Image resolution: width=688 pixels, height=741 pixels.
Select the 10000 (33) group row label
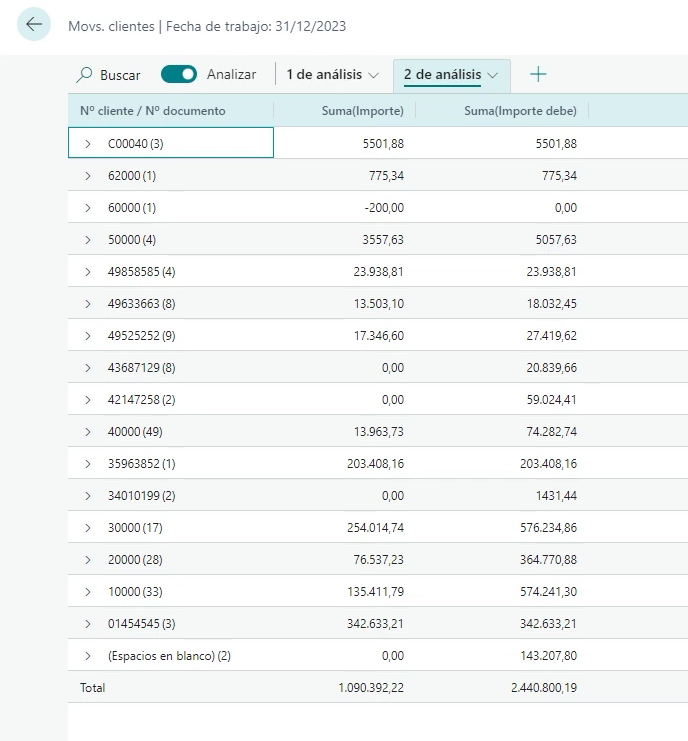[x=140, y=592]
